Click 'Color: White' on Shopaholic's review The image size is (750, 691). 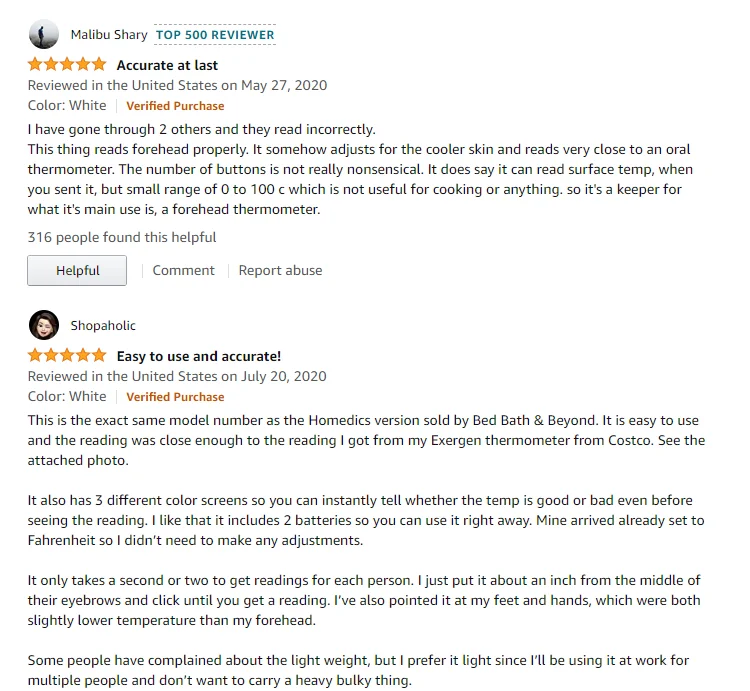tap(67, 397)
